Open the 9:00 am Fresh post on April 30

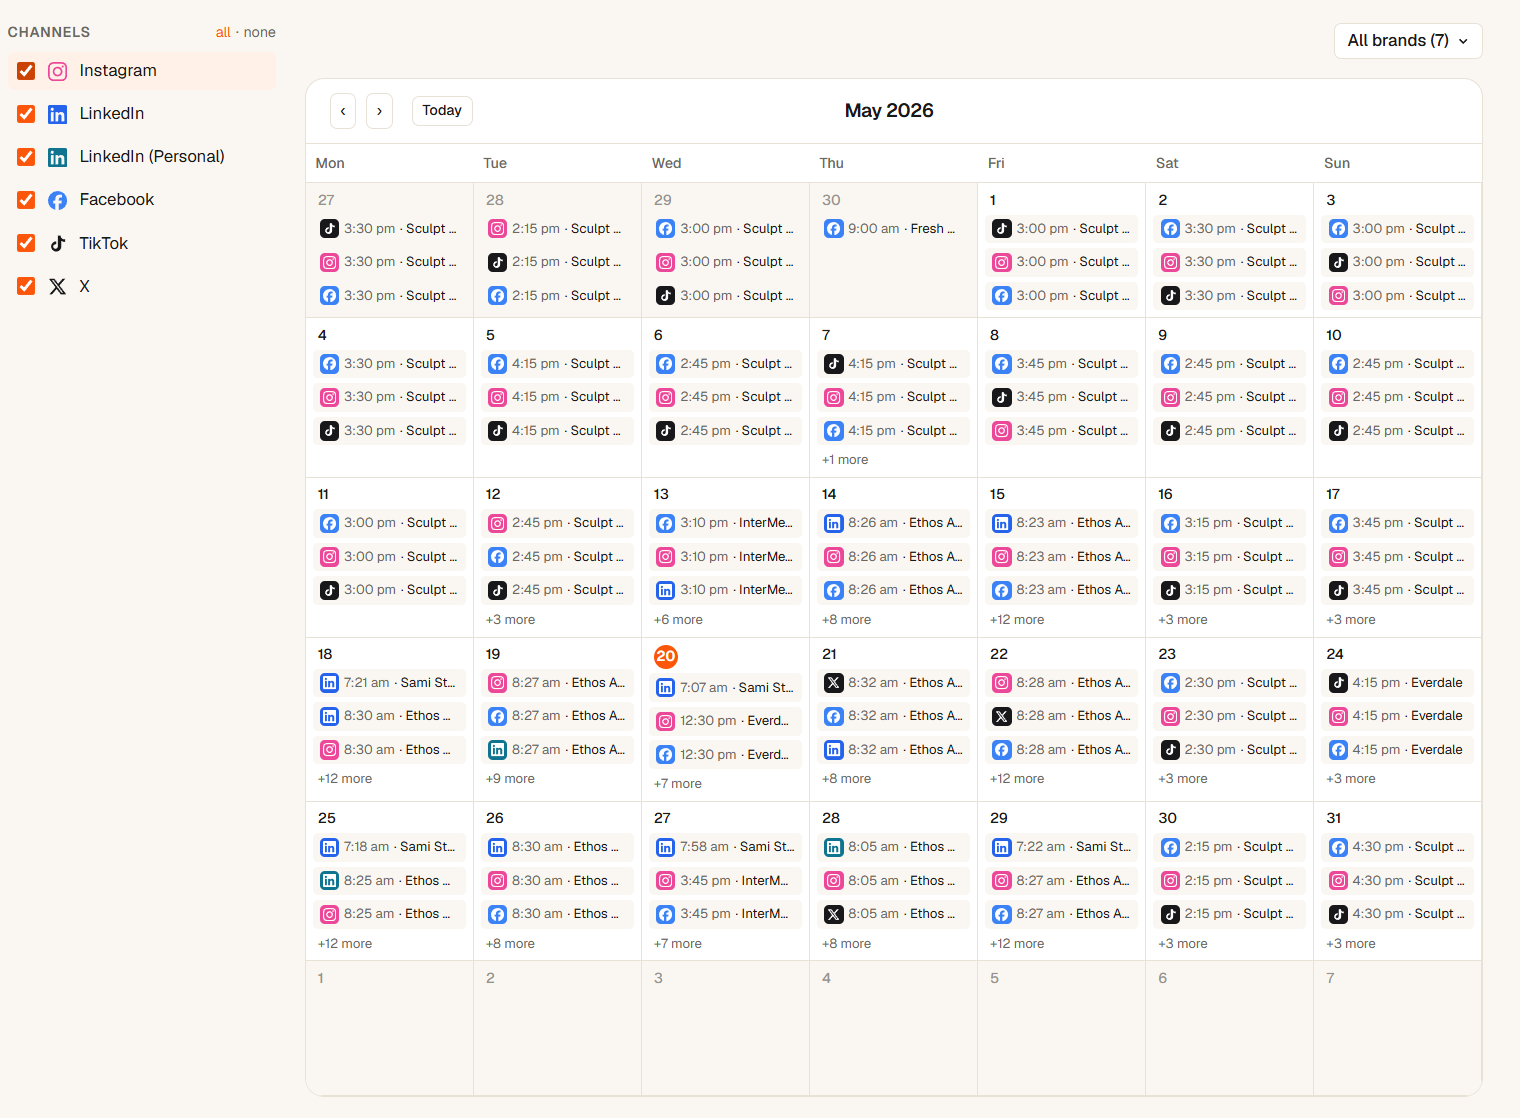pyautogui.click(x=894, y=229)
